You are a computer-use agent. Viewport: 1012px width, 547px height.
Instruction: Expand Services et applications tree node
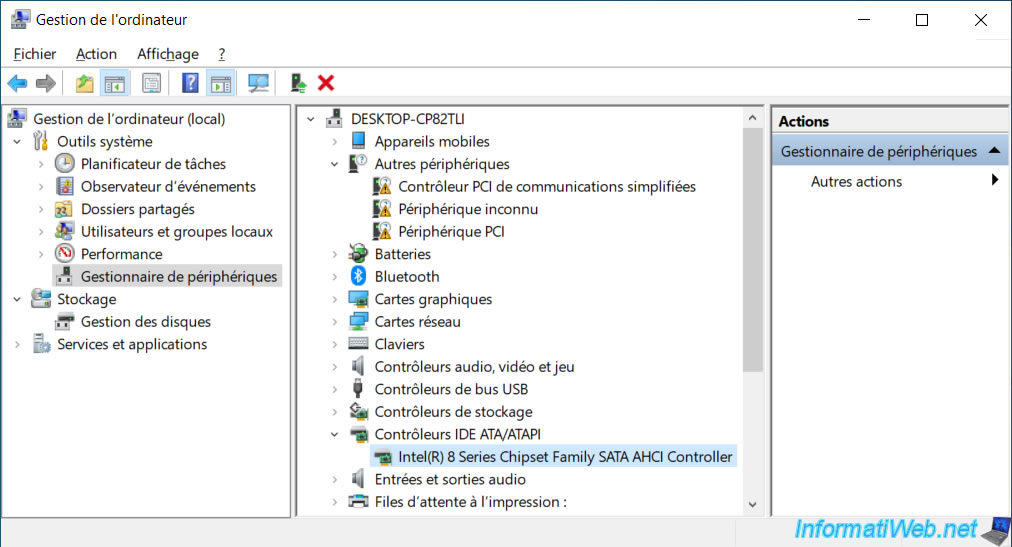17,345
